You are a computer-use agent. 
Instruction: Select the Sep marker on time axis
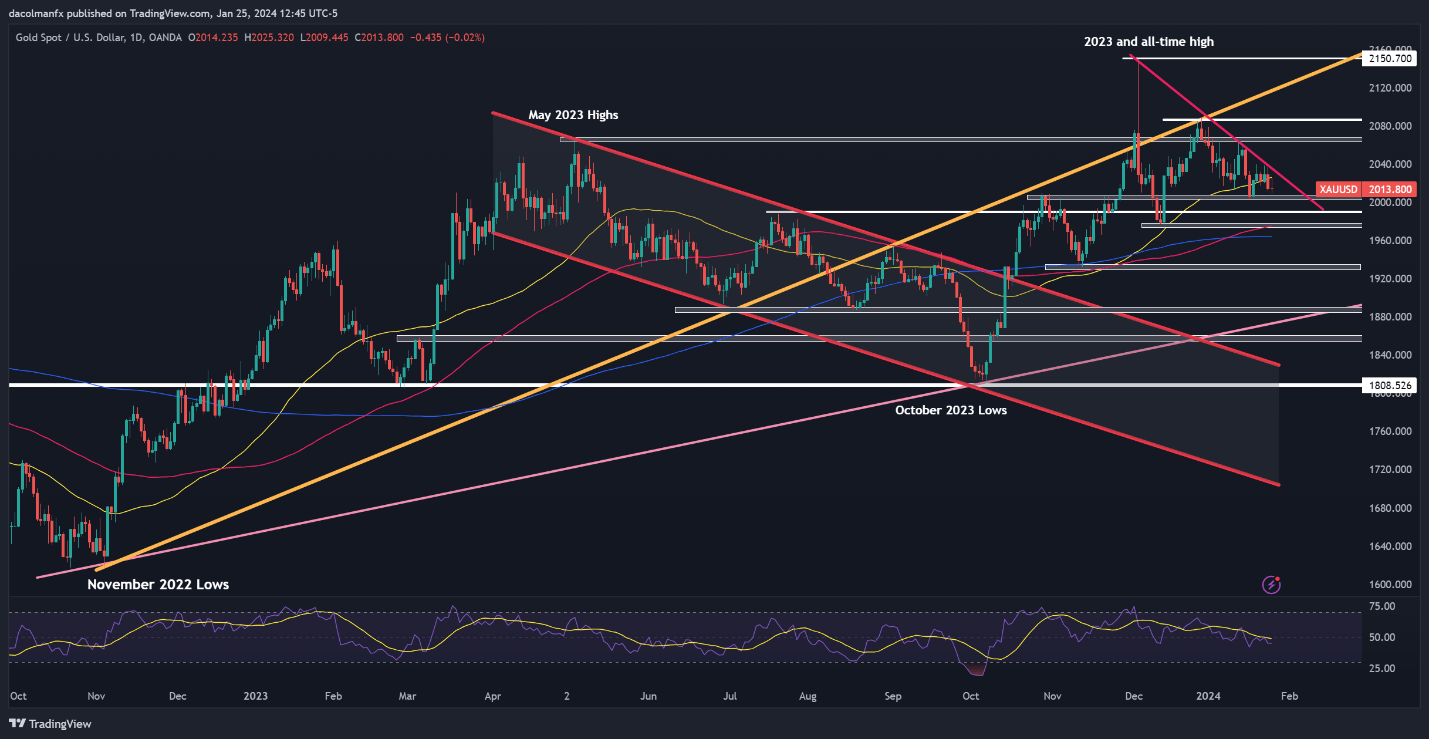(x=893, y=696)
